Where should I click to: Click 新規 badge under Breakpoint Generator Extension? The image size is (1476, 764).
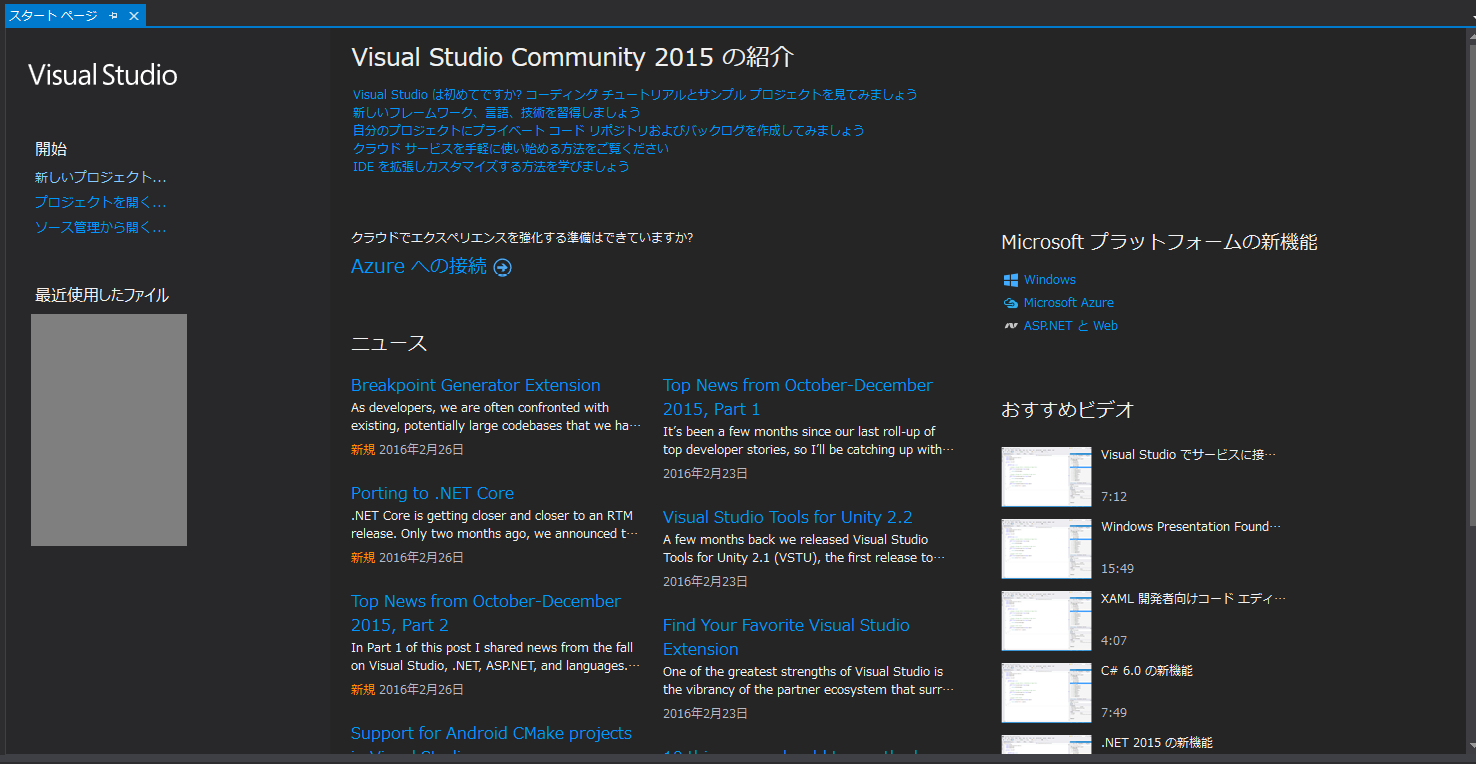coord(363,450)
